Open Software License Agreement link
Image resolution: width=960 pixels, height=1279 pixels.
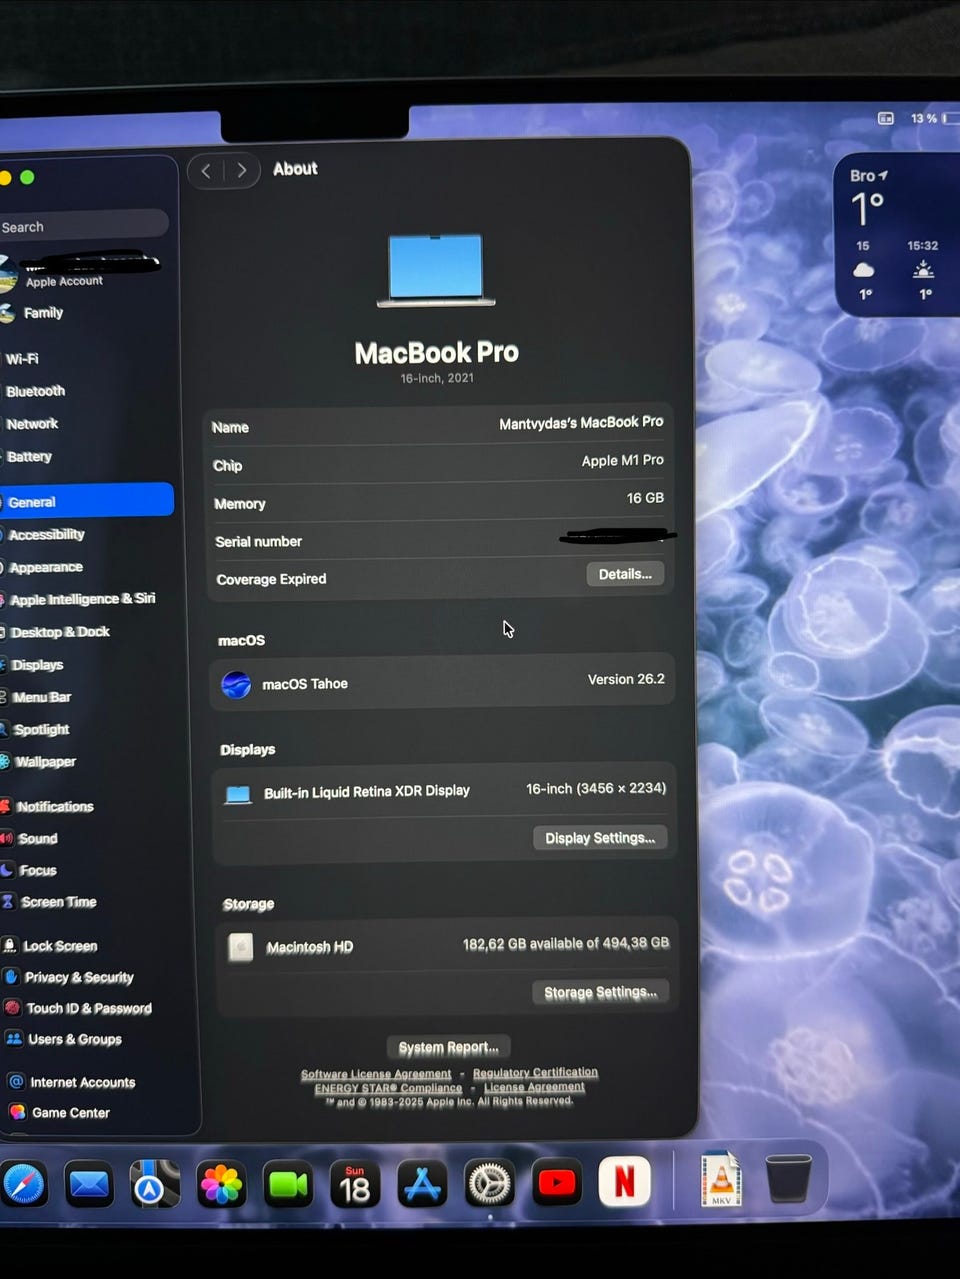tap(376, 1074)
